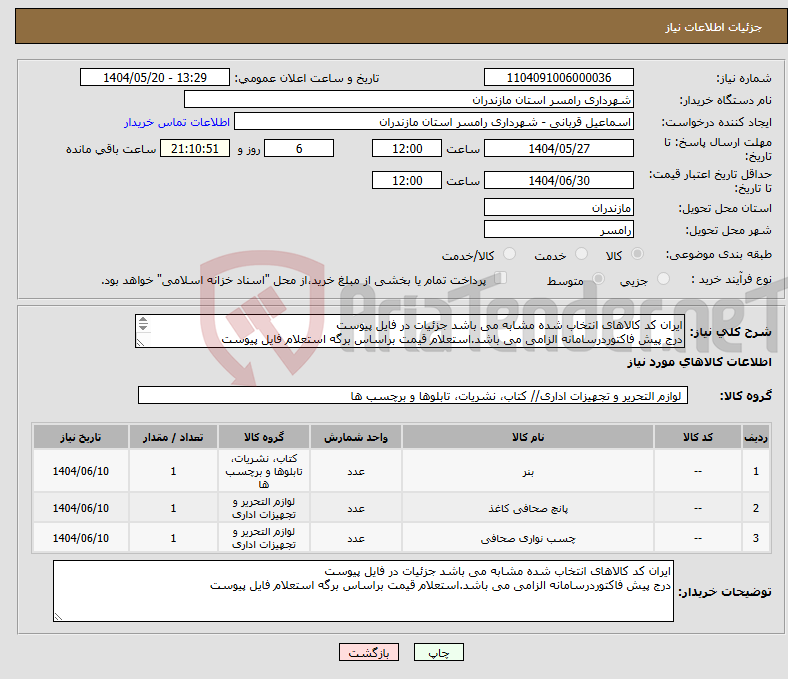Click the پانچ صحافی کاغذ item cell
The image size is (788, 679).
point(528,508)
